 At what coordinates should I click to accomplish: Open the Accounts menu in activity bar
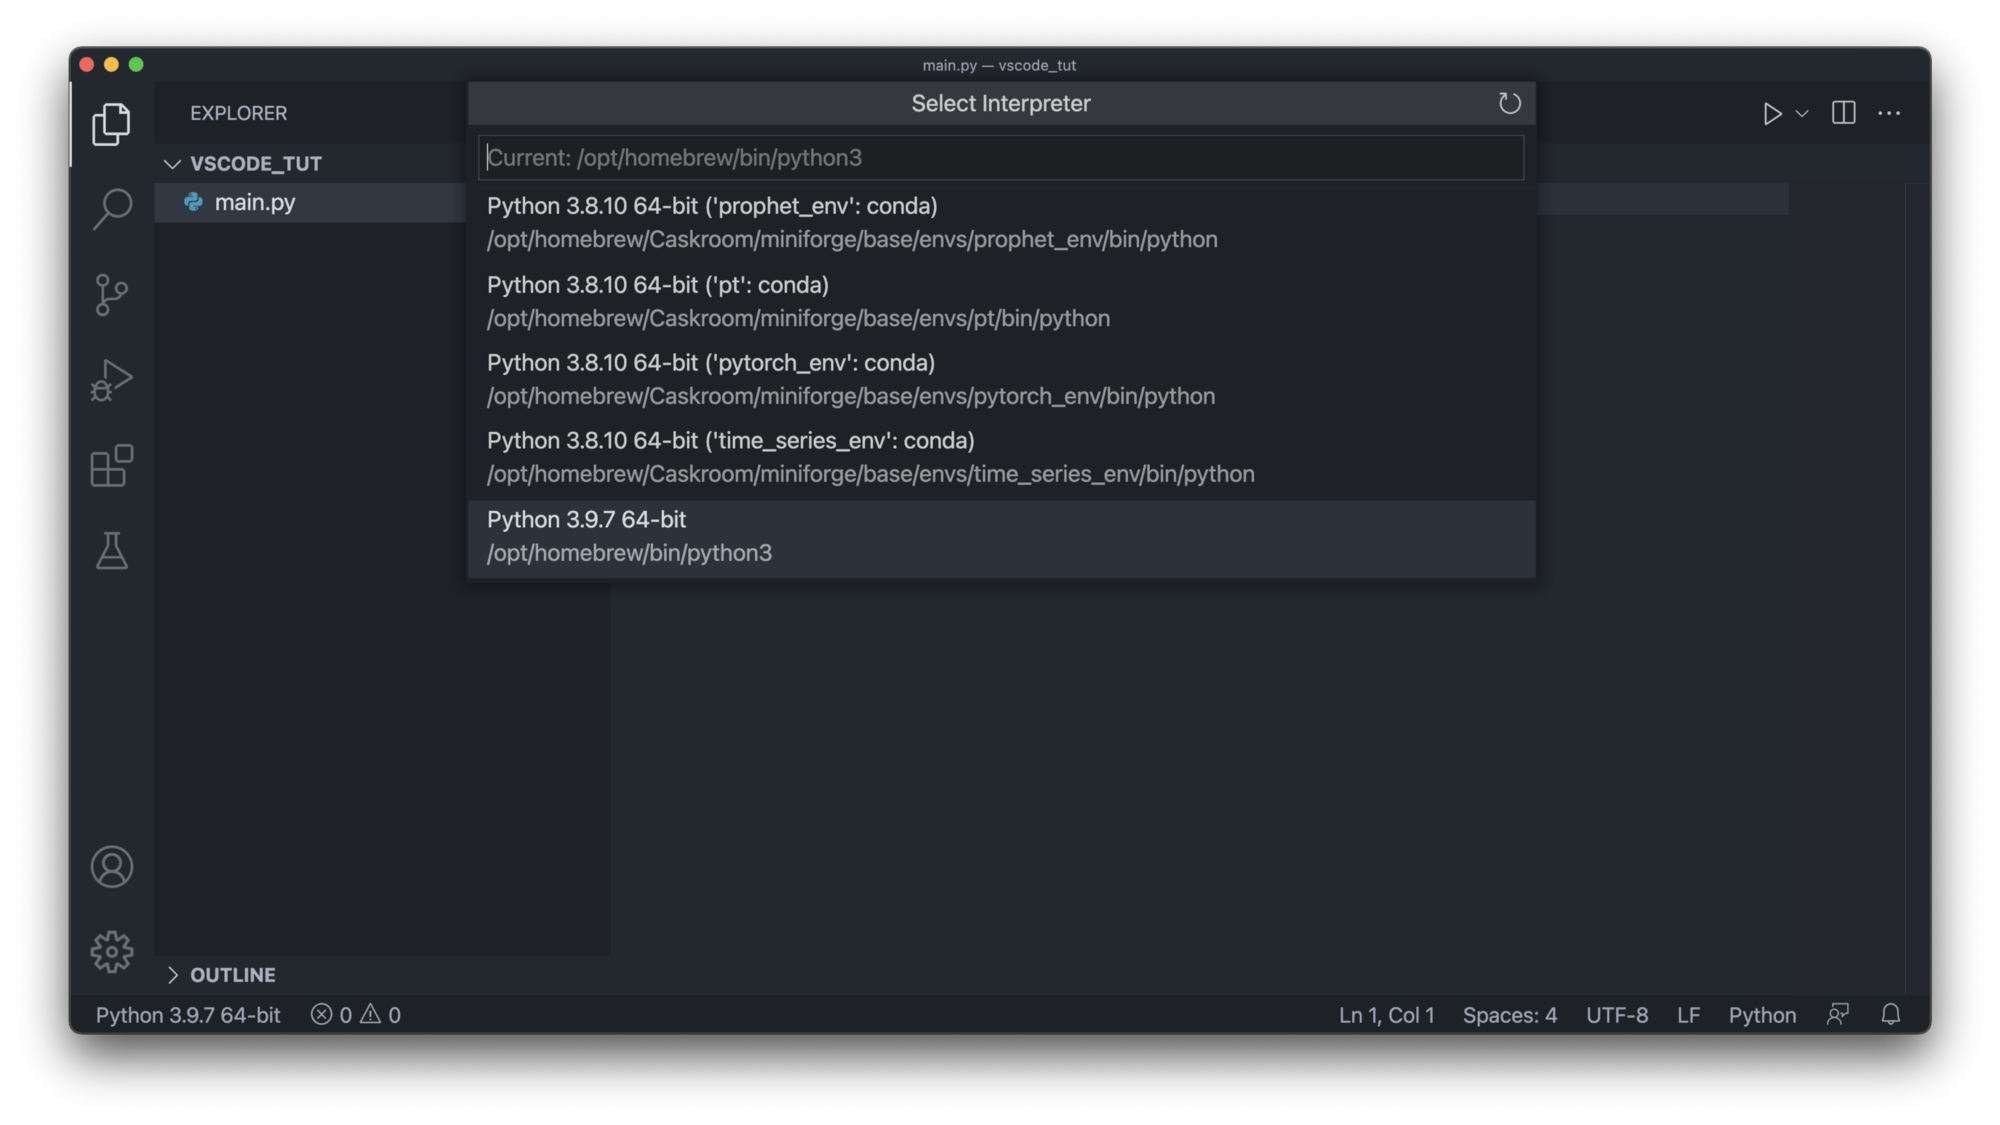click(x=111, y=867)
